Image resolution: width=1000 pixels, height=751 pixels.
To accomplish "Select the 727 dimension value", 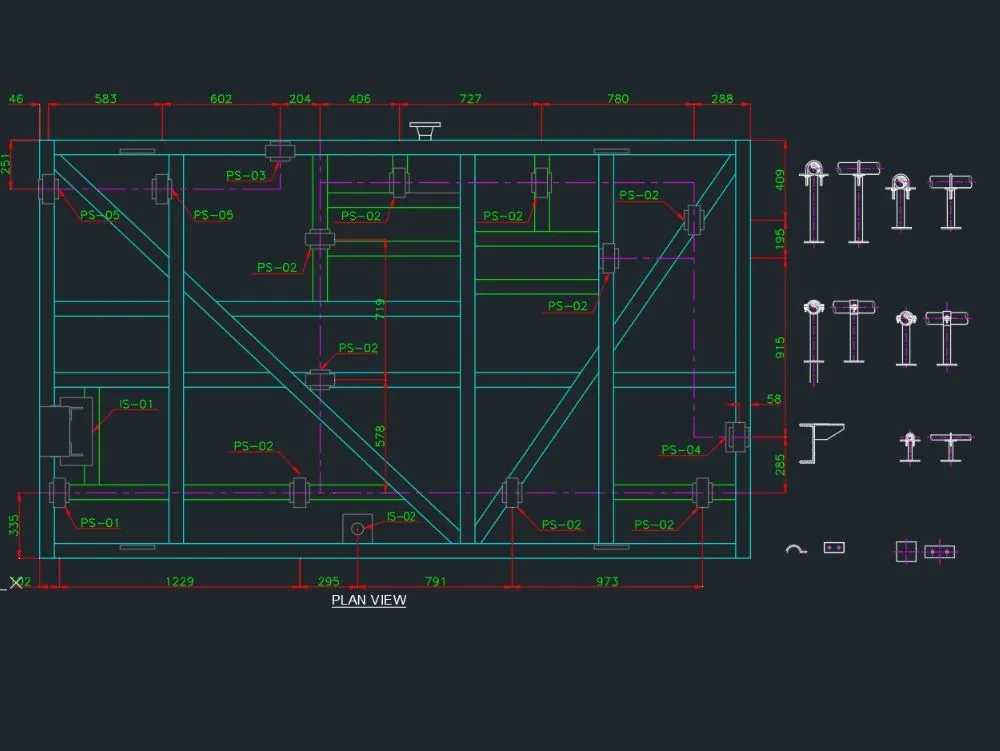I will point(470,99).
